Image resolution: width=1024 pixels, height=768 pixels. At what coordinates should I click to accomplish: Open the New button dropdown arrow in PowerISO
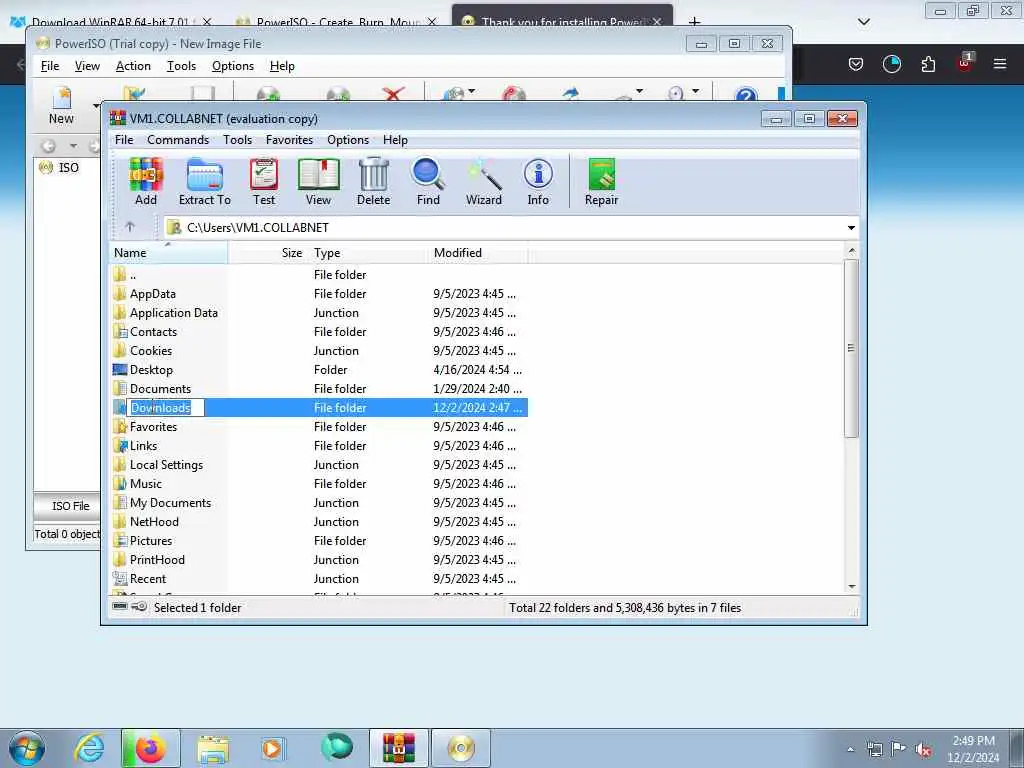(x=96, y=106)
